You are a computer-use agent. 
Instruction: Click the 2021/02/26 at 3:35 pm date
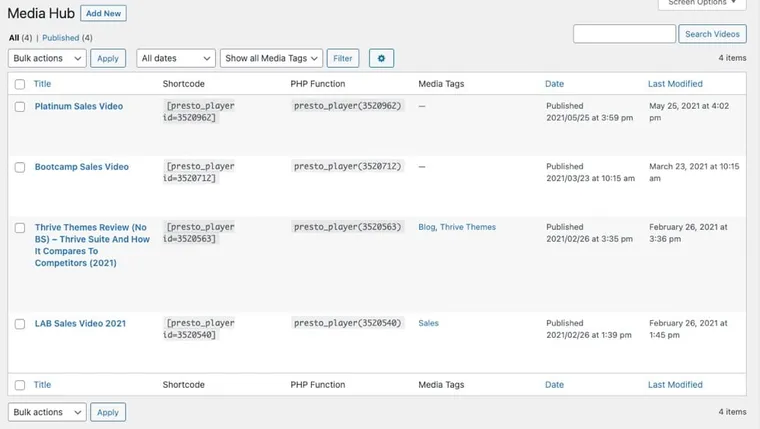point(589,239)
